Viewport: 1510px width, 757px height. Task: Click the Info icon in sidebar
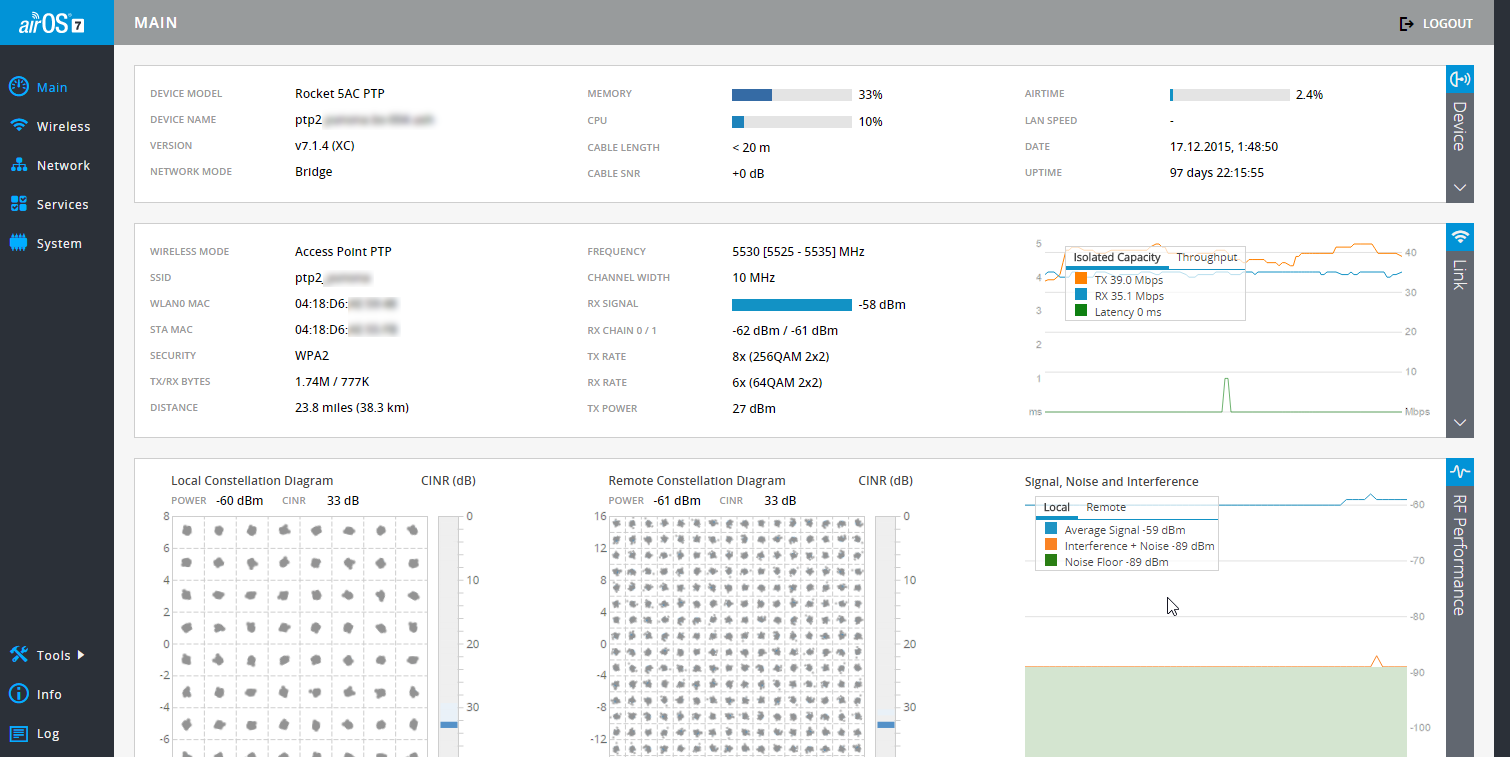click(18, 694)
